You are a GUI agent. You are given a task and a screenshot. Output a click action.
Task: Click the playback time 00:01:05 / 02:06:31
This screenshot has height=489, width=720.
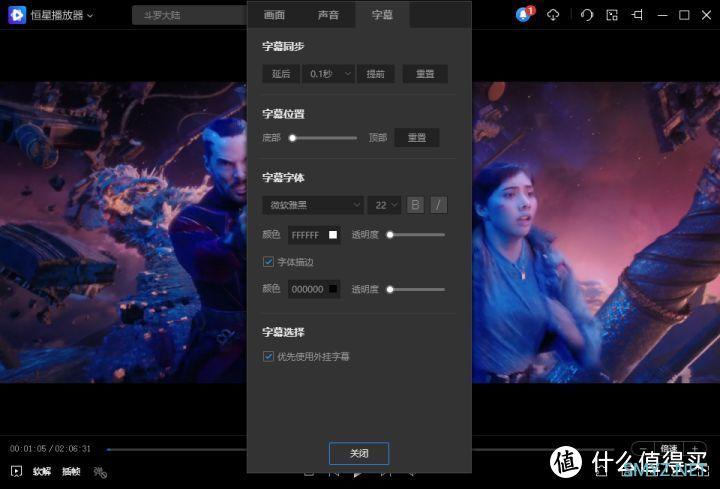(51, 449)
